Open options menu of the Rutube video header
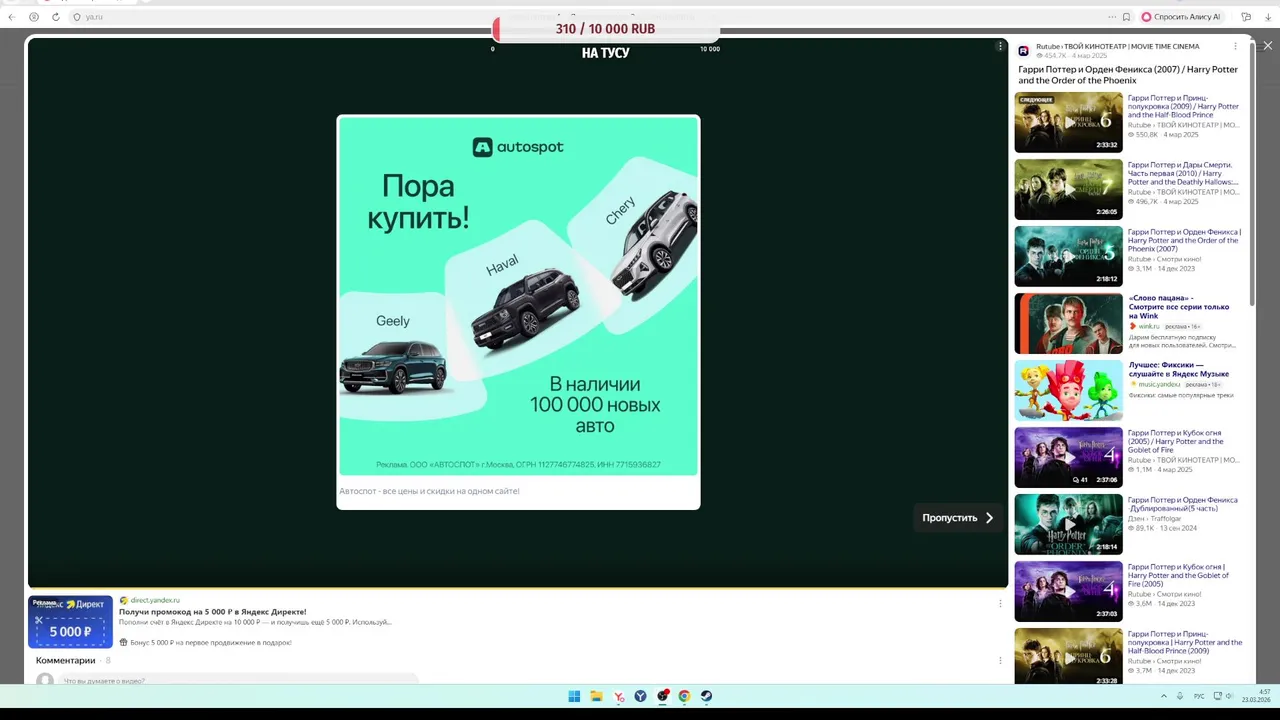This screenshot has height=720, width=1280. [1235, 46]
